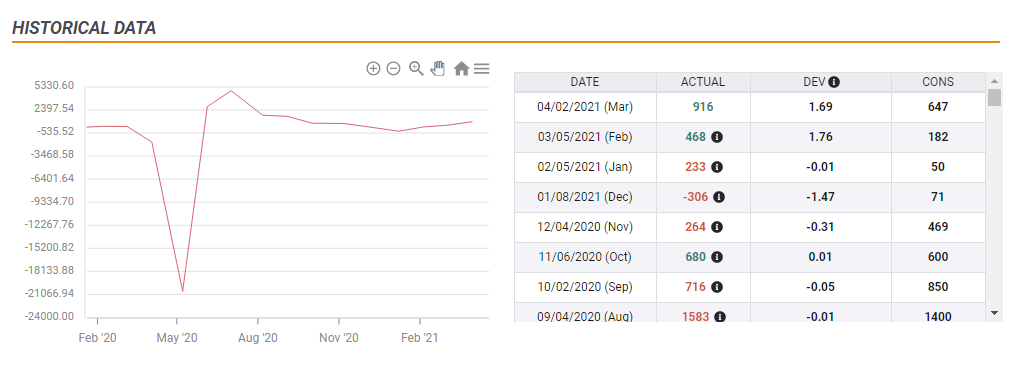Click info icon in DEV column header

tap(835, 82)
